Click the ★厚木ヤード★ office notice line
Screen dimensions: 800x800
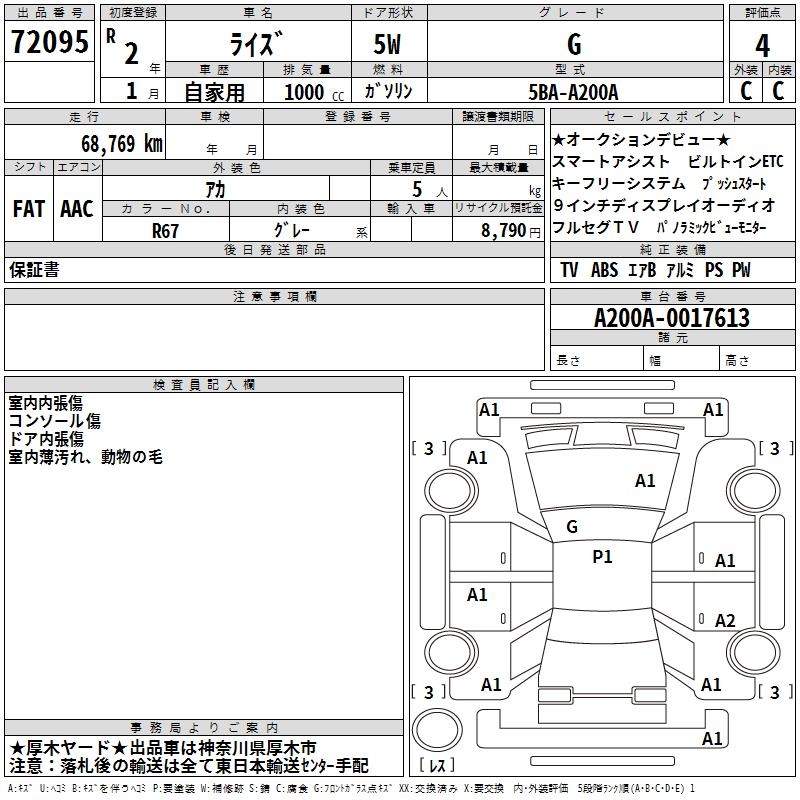pyautogui.click(x=163, y=748)
